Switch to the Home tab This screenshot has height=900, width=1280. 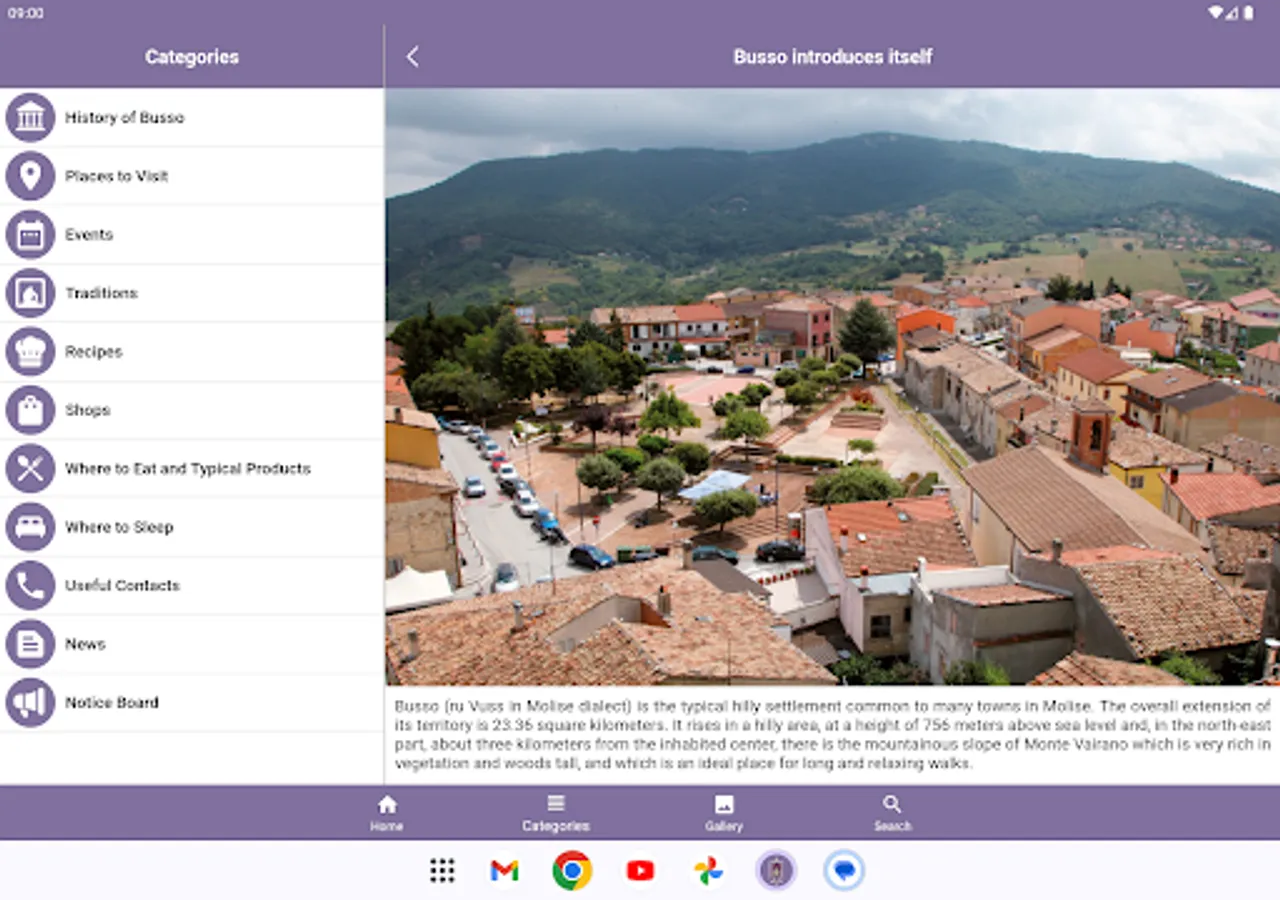(387, 813)
